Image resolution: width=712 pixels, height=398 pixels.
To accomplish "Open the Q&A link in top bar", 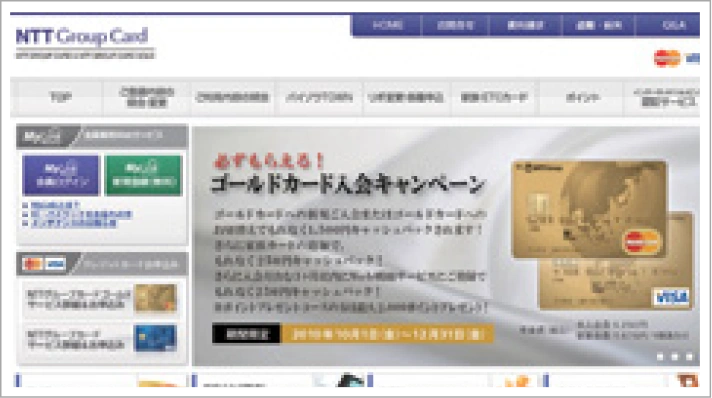I will (673, 25).
